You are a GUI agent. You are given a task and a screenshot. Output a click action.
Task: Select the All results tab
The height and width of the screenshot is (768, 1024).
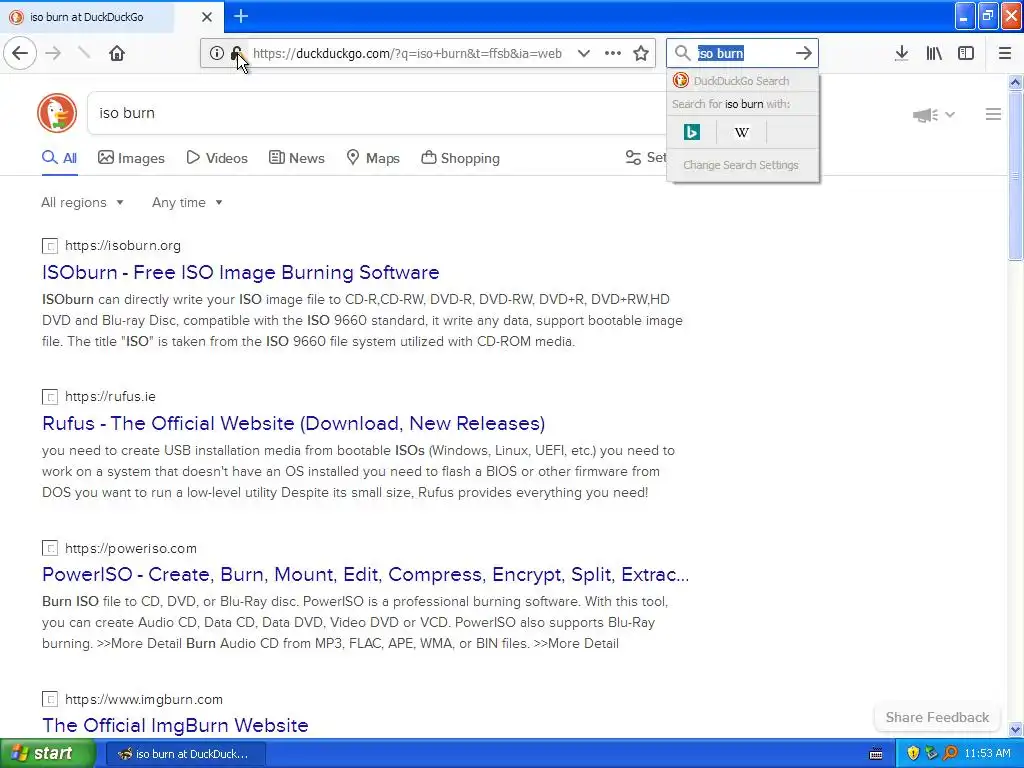coord(59,158)
